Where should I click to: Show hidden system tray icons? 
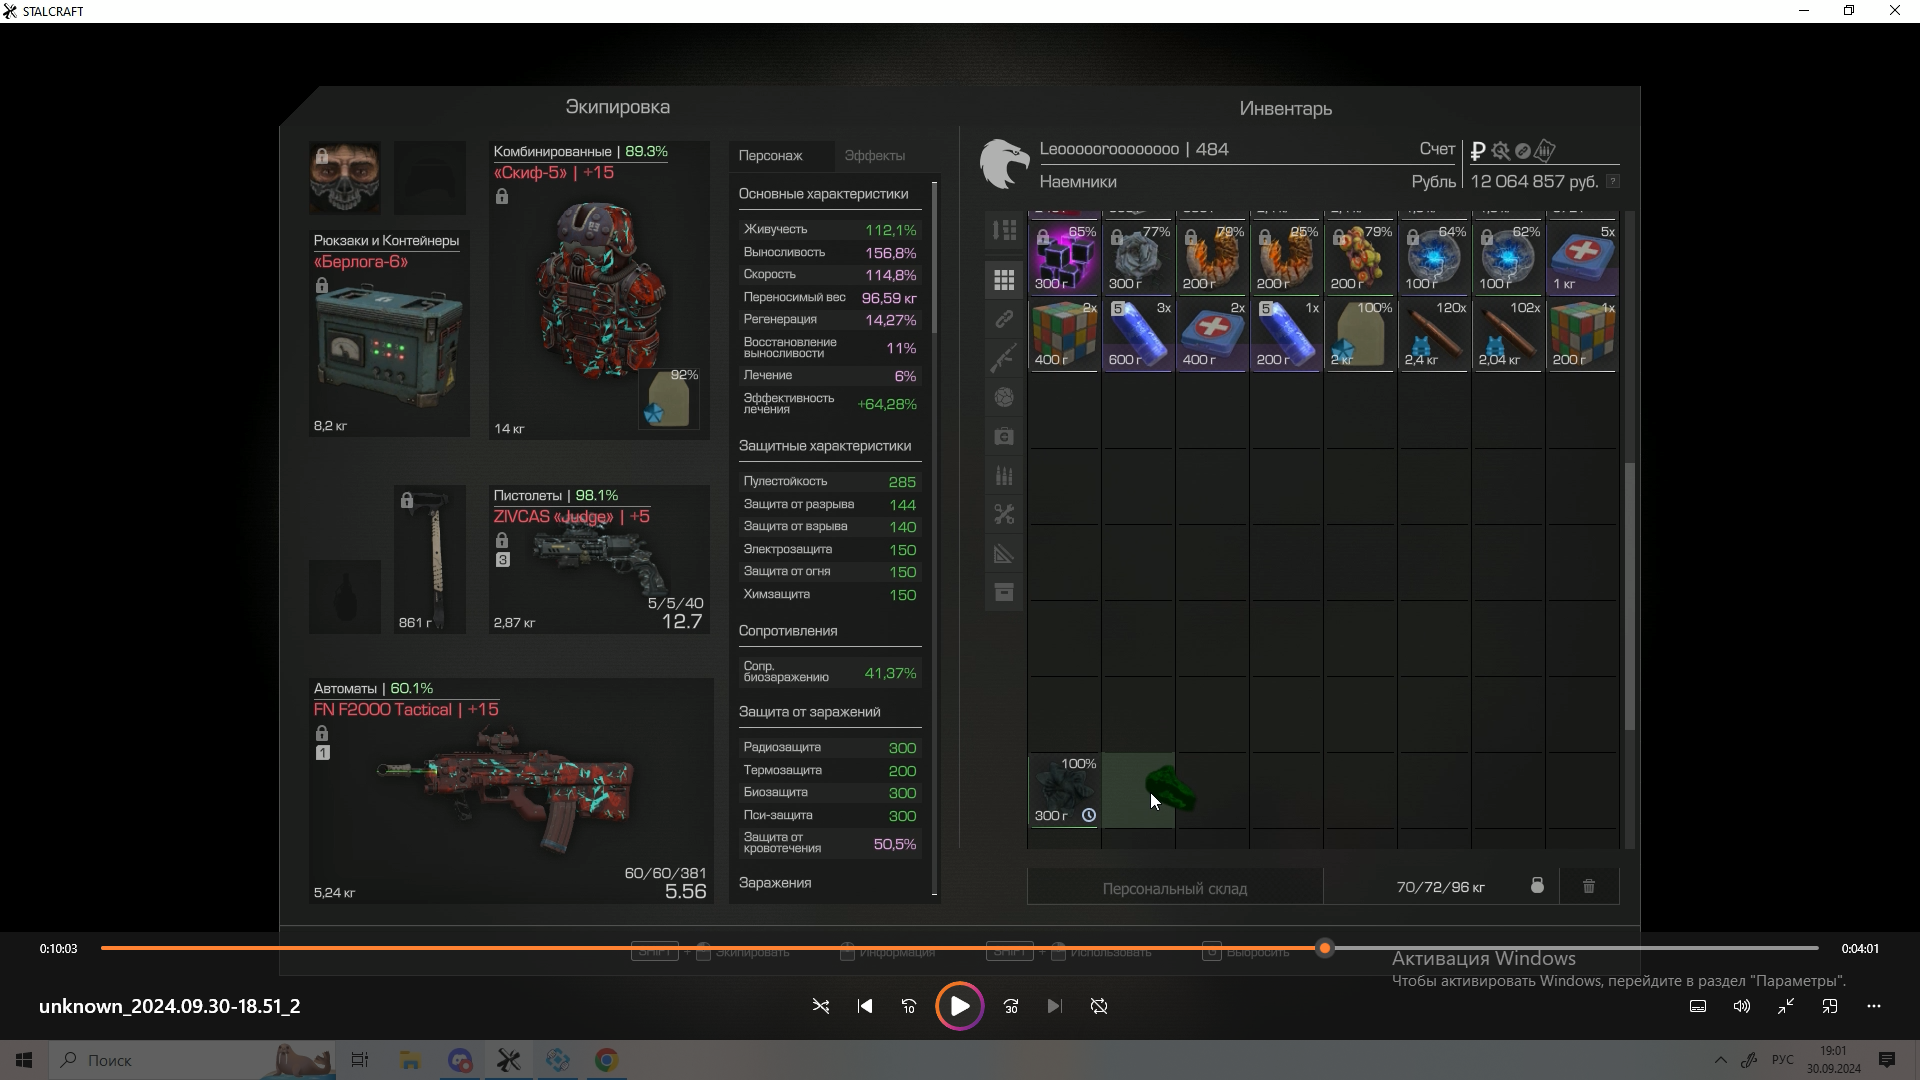pyautogui.click(x=1720, y=1060)
